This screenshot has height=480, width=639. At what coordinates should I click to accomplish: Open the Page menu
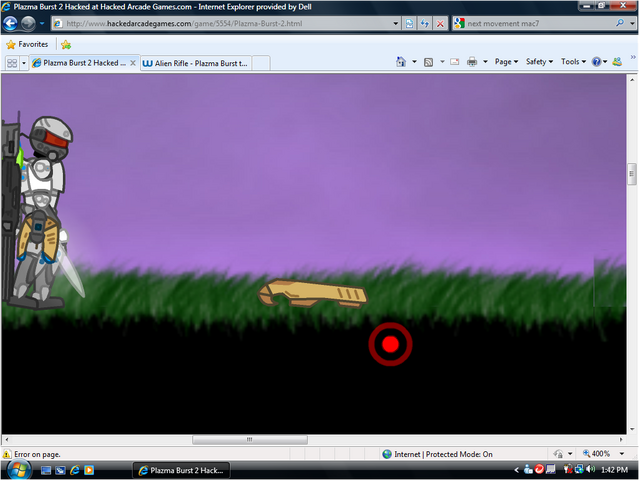point(507,62)
